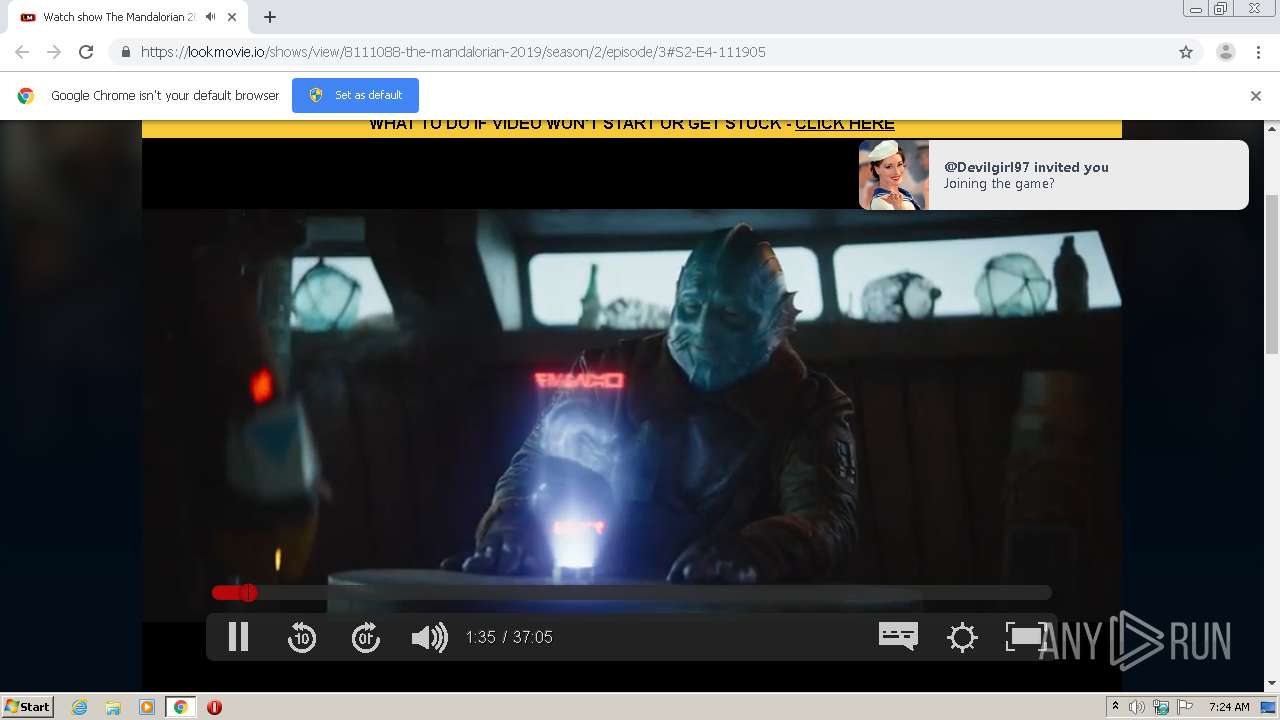
Task: Open Action Center flag icon
Action: click(x=1184, y=707)
